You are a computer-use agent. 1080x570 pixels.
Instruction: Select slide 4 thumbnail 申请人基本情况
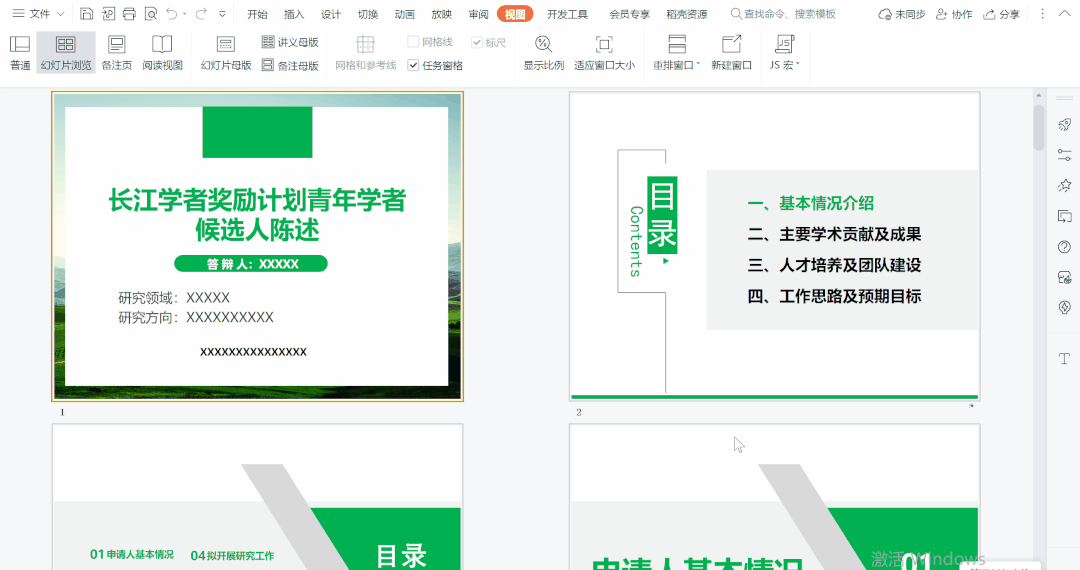pyautogui.click(x=774, y=497)
